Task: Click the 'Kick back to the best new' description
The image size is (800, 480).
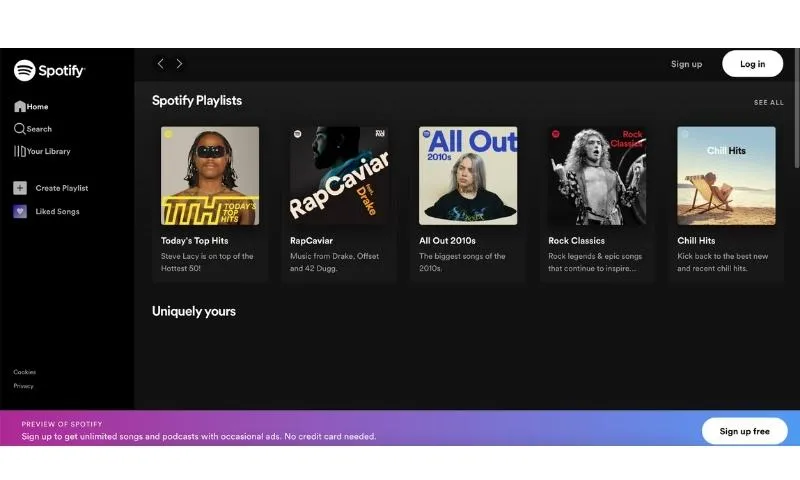Action: [x=722, y=262]
